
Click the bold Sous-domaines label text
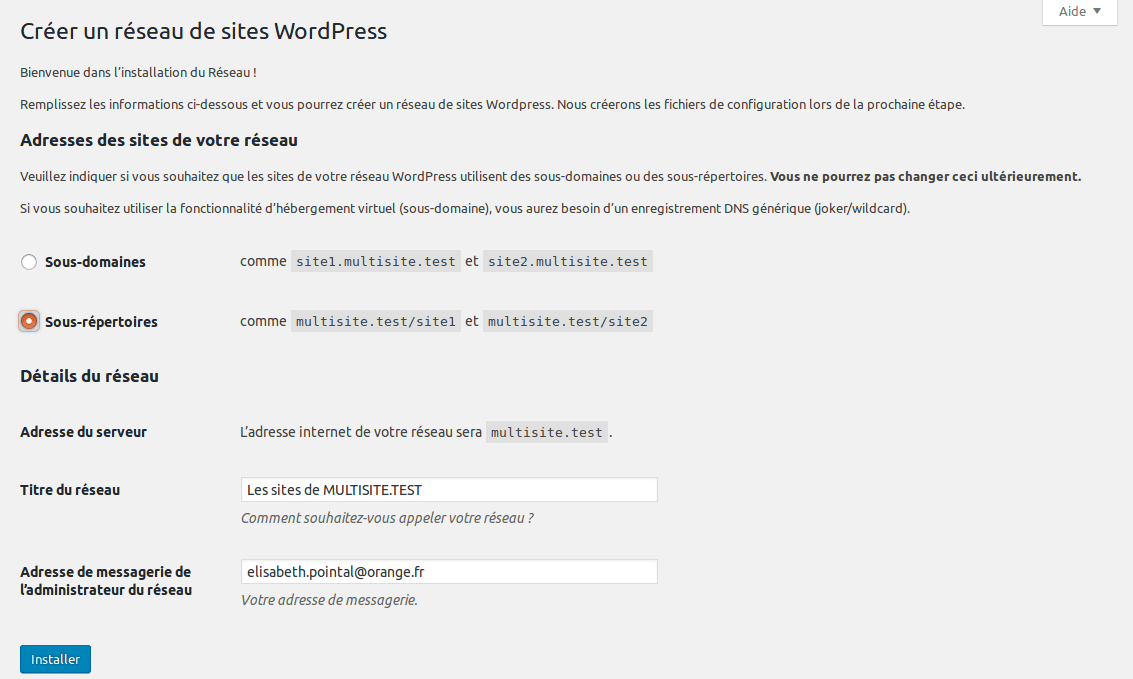point(95,262)
